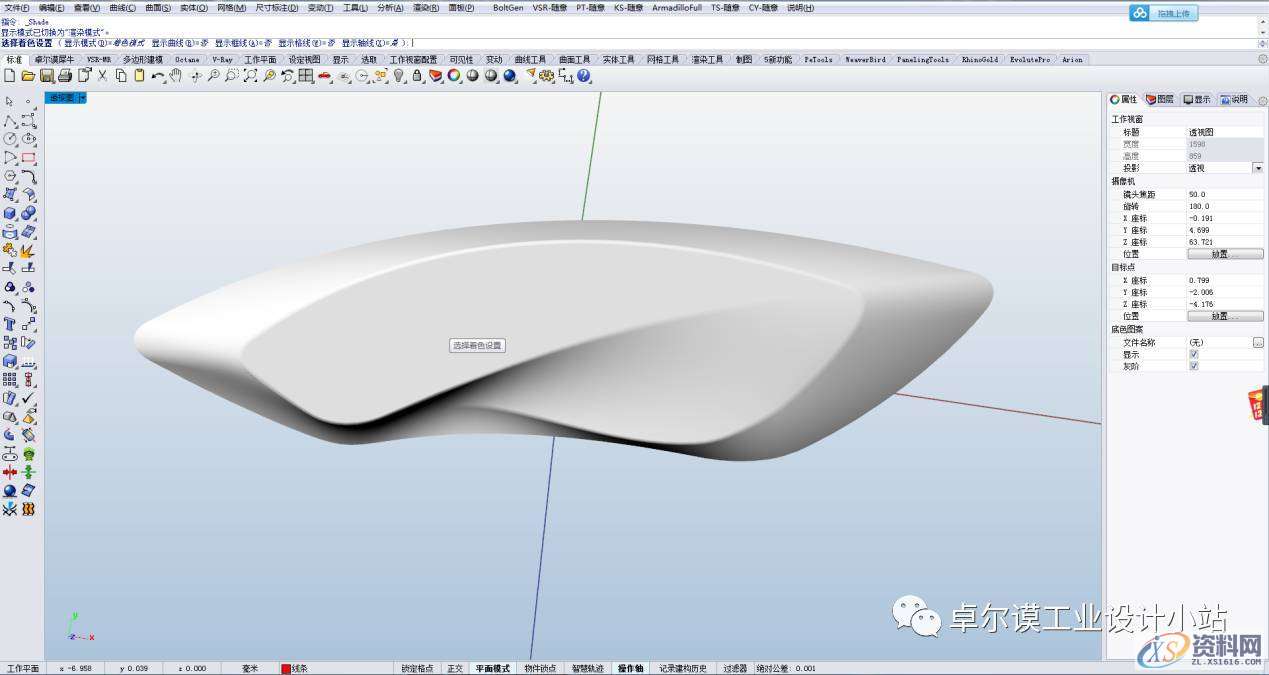Click the Print icon in toolbar
Image resolution: width=1269 pixels, height=675 pixels.
coord(64,76)
